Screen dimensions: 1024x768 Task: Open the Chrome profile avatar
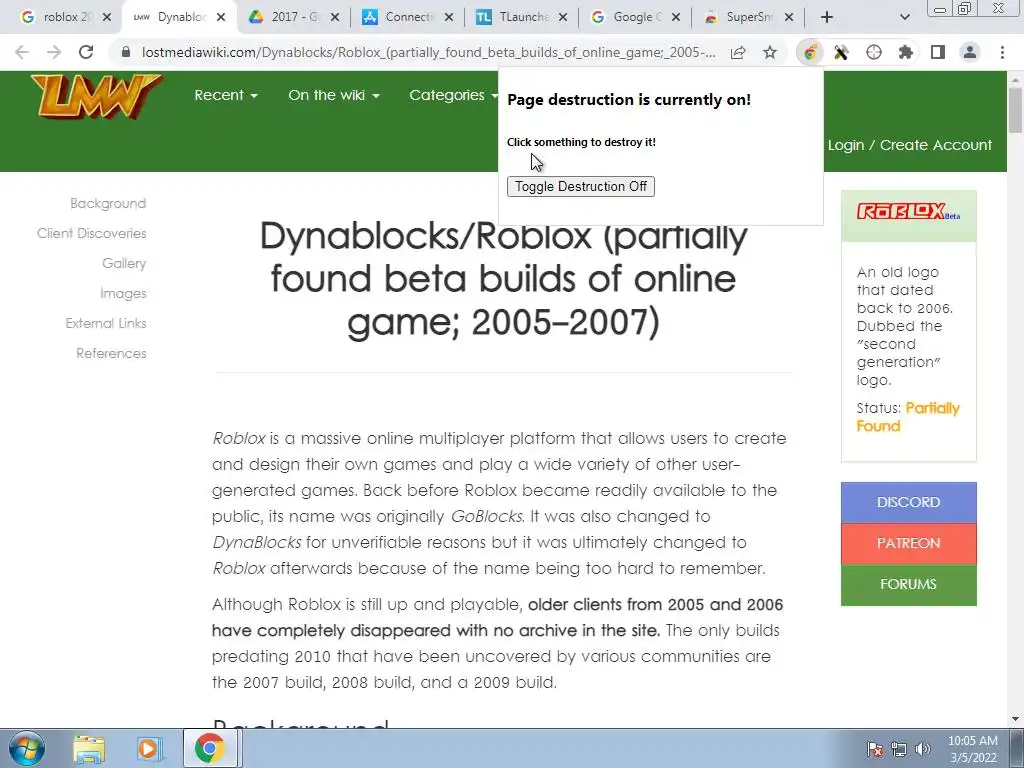click(970, 52)
